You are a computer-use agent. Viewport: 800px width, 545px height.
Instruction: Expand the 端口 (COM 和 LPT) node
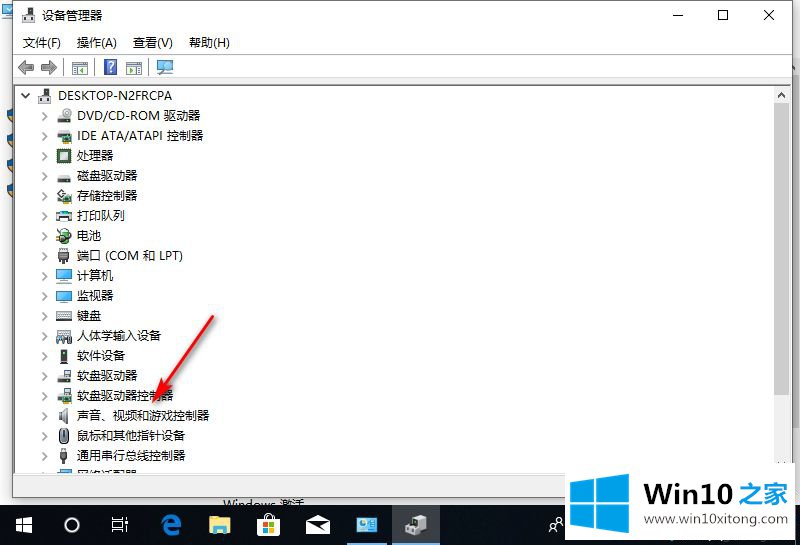pos(44,256)
